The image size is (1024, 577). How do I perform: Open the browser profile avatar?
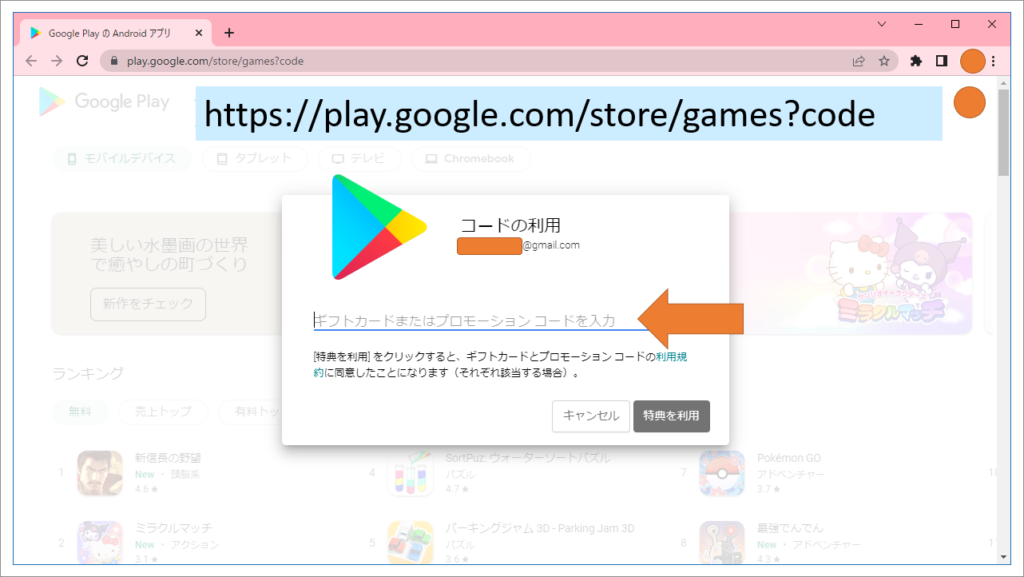click(x=972, y=60)
